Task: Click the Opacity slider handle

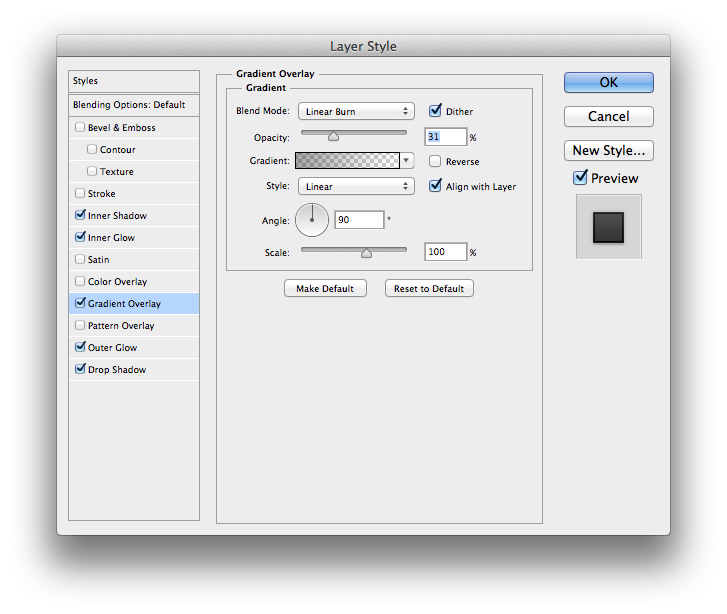Action: [x=333, y=136]
